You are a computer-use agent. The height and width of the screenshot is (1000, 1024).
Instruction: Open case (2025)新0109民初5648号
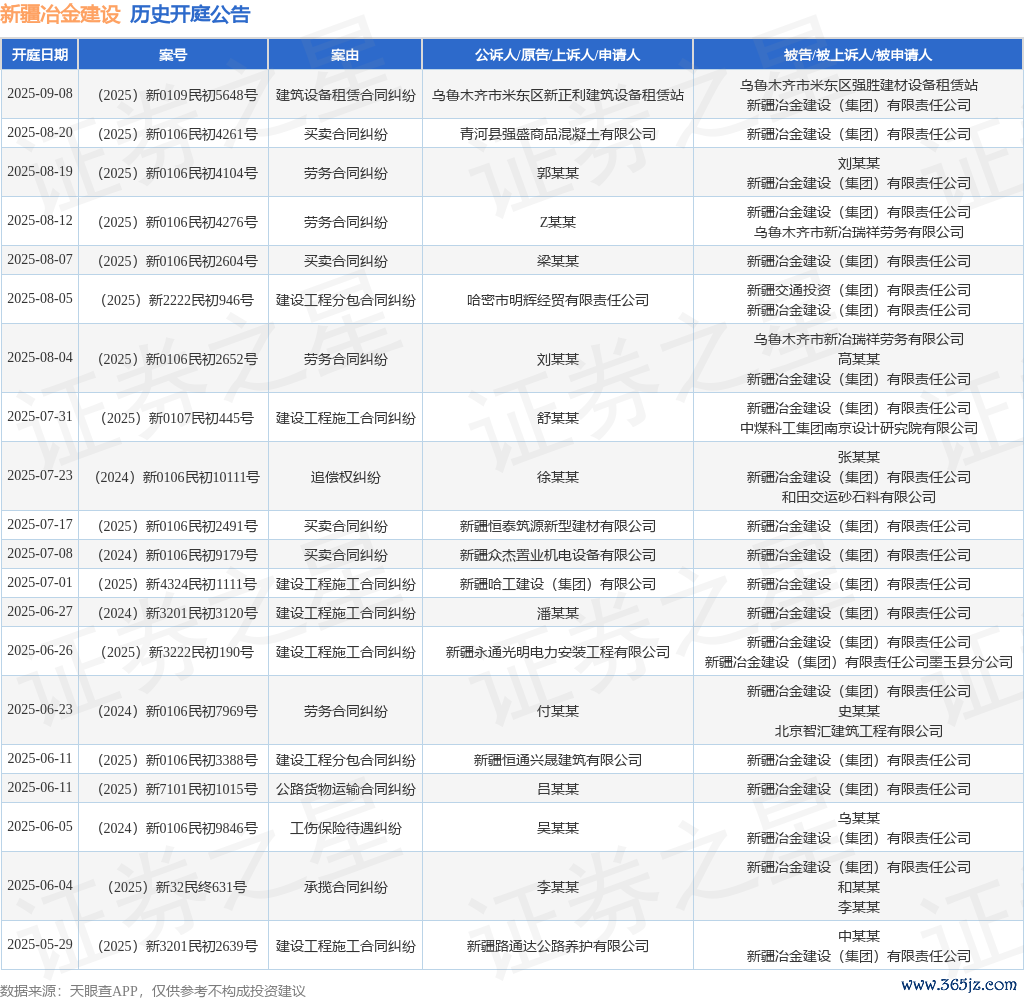click(173, 95)
